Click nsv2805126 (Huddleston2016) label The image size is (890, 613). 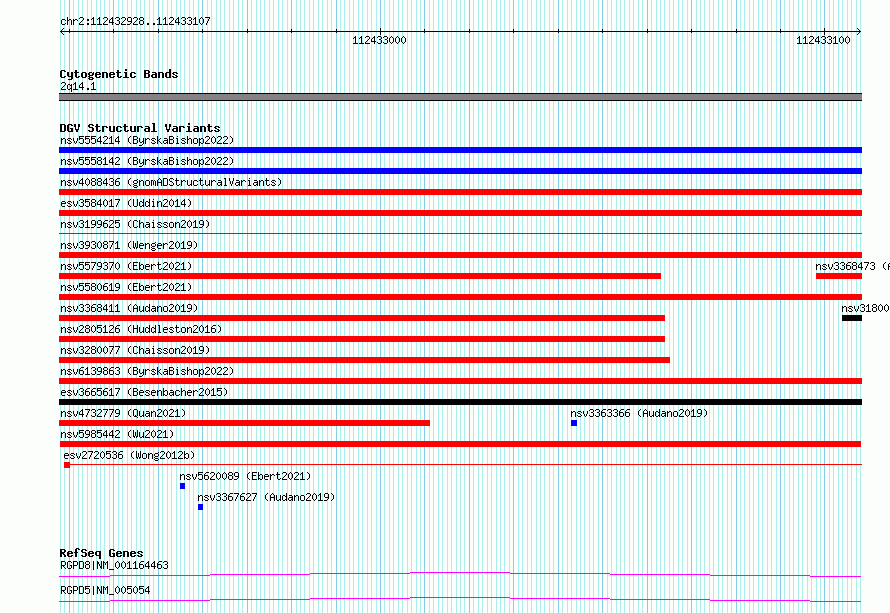pyautogui.click(x=141, y=329)
